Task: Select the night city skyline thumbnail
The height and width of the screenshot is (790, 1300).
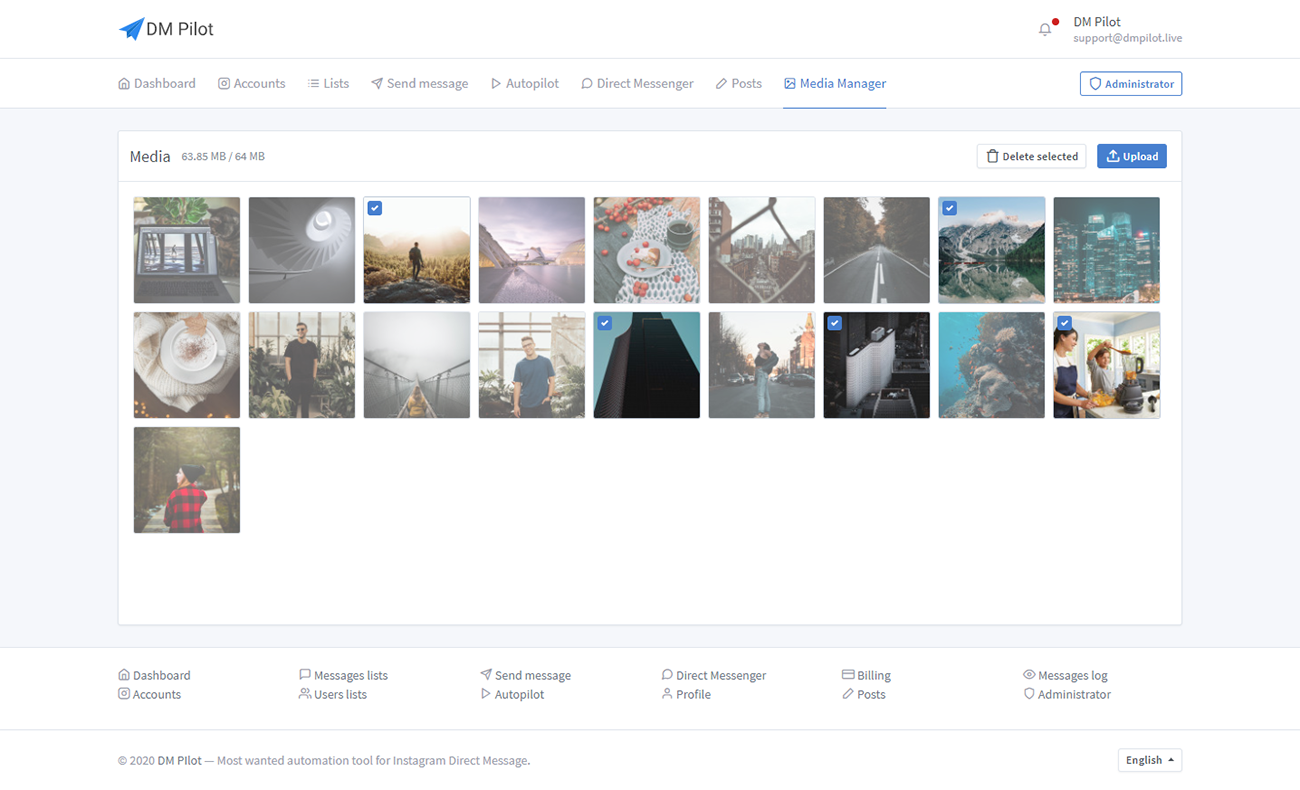Action: click(x=1107, y=250)
